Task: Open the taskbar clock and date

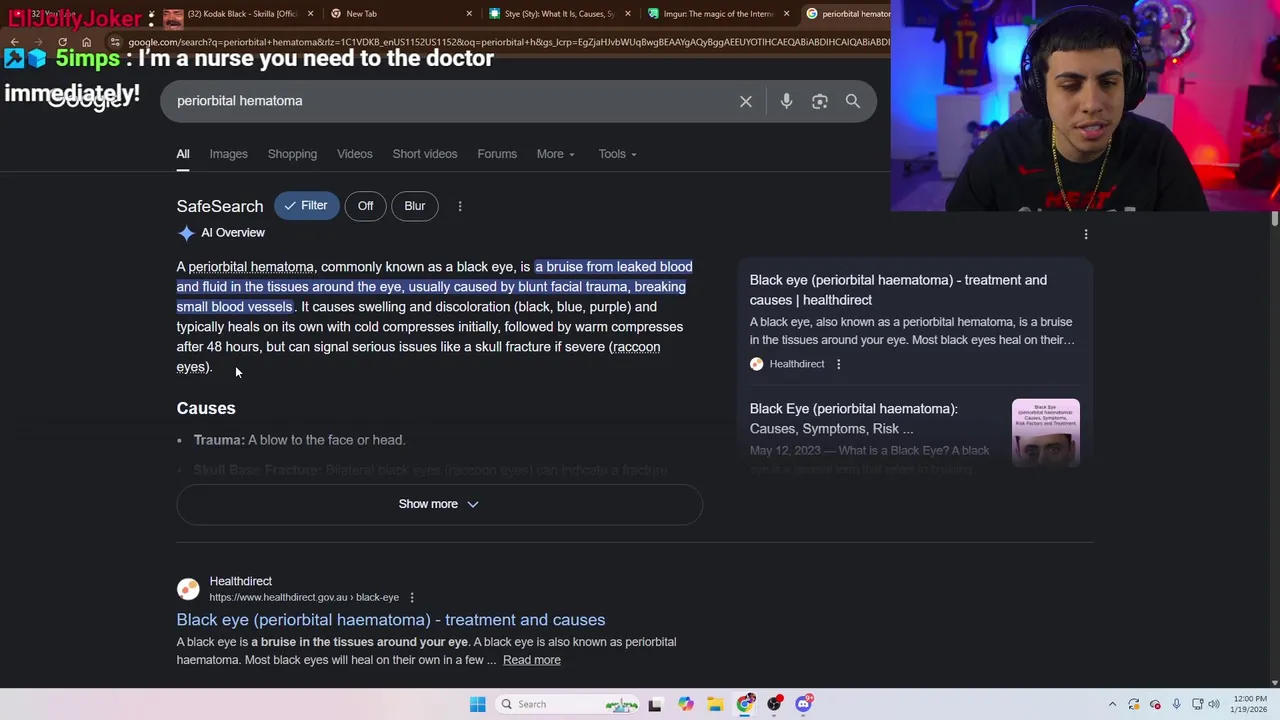Action: 1250,704
